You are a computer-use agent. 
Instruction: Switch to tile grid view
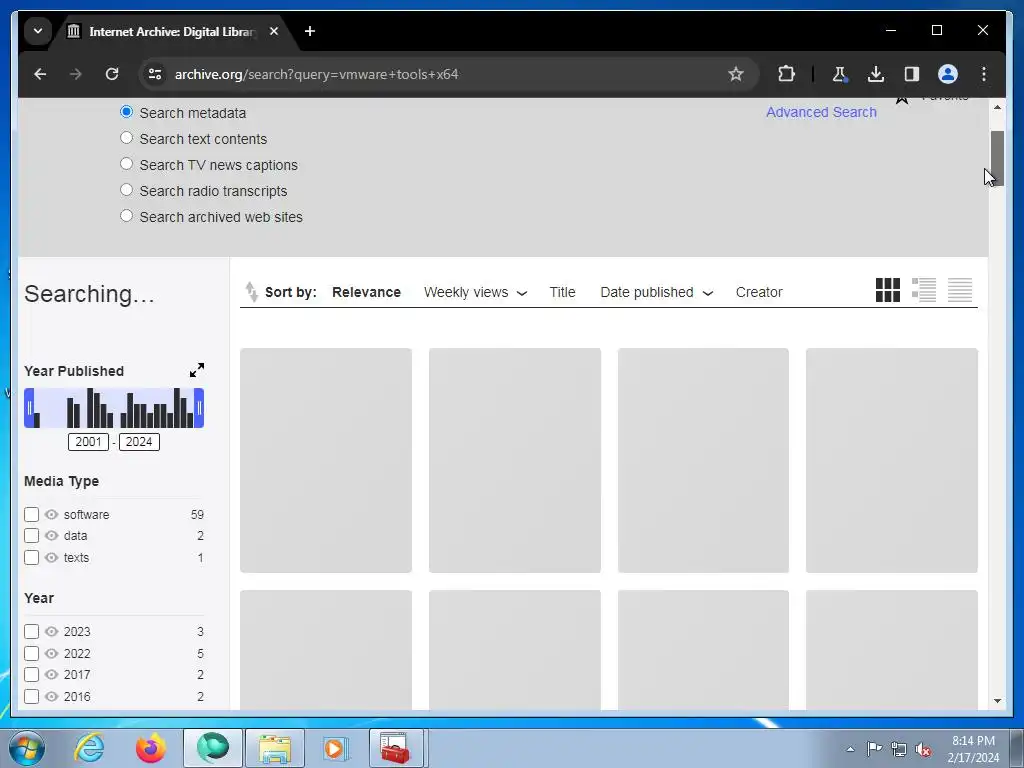click(x=888, y=290)
